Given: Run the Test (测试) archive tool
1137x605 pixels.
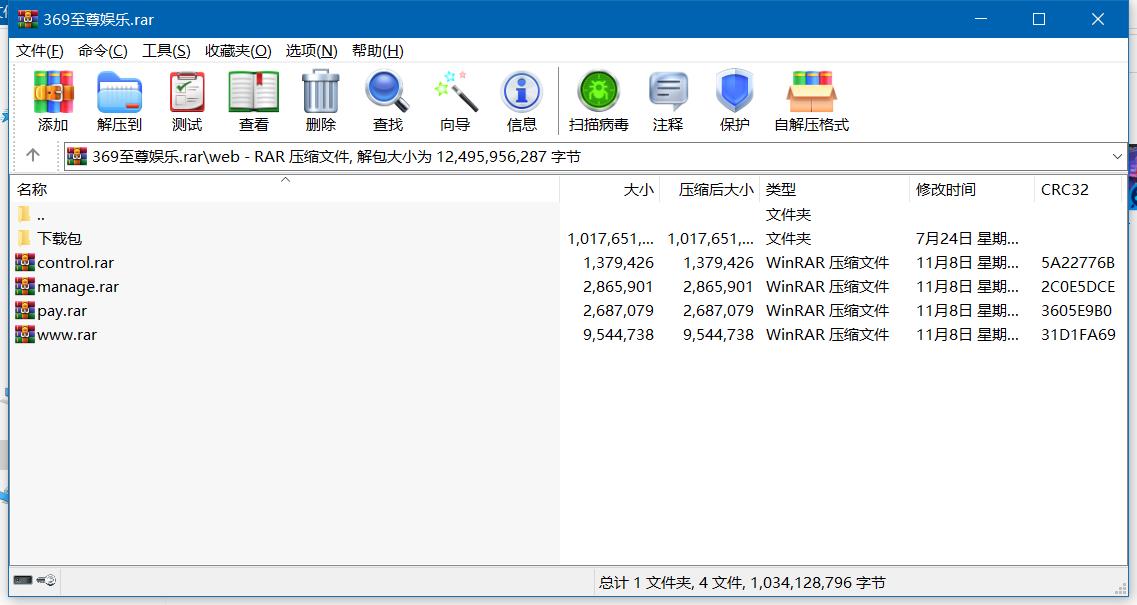Looking at the screenshot, I should pyautogui.click(x=186, y=101).
